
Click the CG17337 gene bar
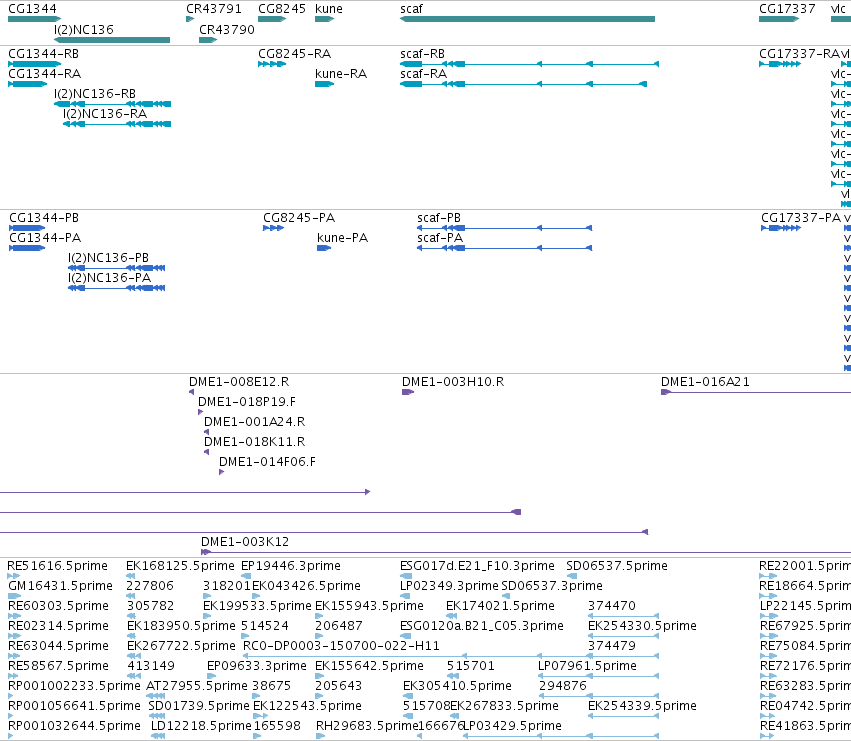coord(779,19)
